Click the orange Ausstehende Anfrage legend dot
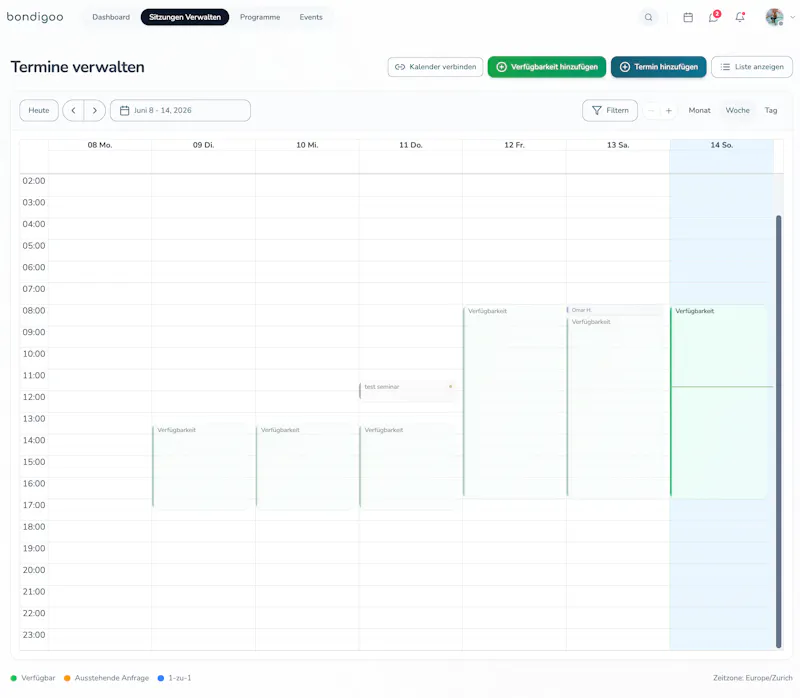Screen dimensions: 800x698 67,678
